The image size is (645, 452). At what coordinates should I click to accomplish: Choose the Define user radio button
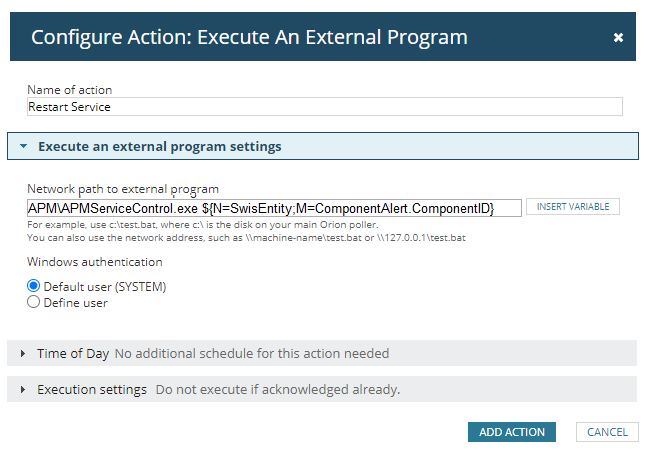tap(34, 302)
